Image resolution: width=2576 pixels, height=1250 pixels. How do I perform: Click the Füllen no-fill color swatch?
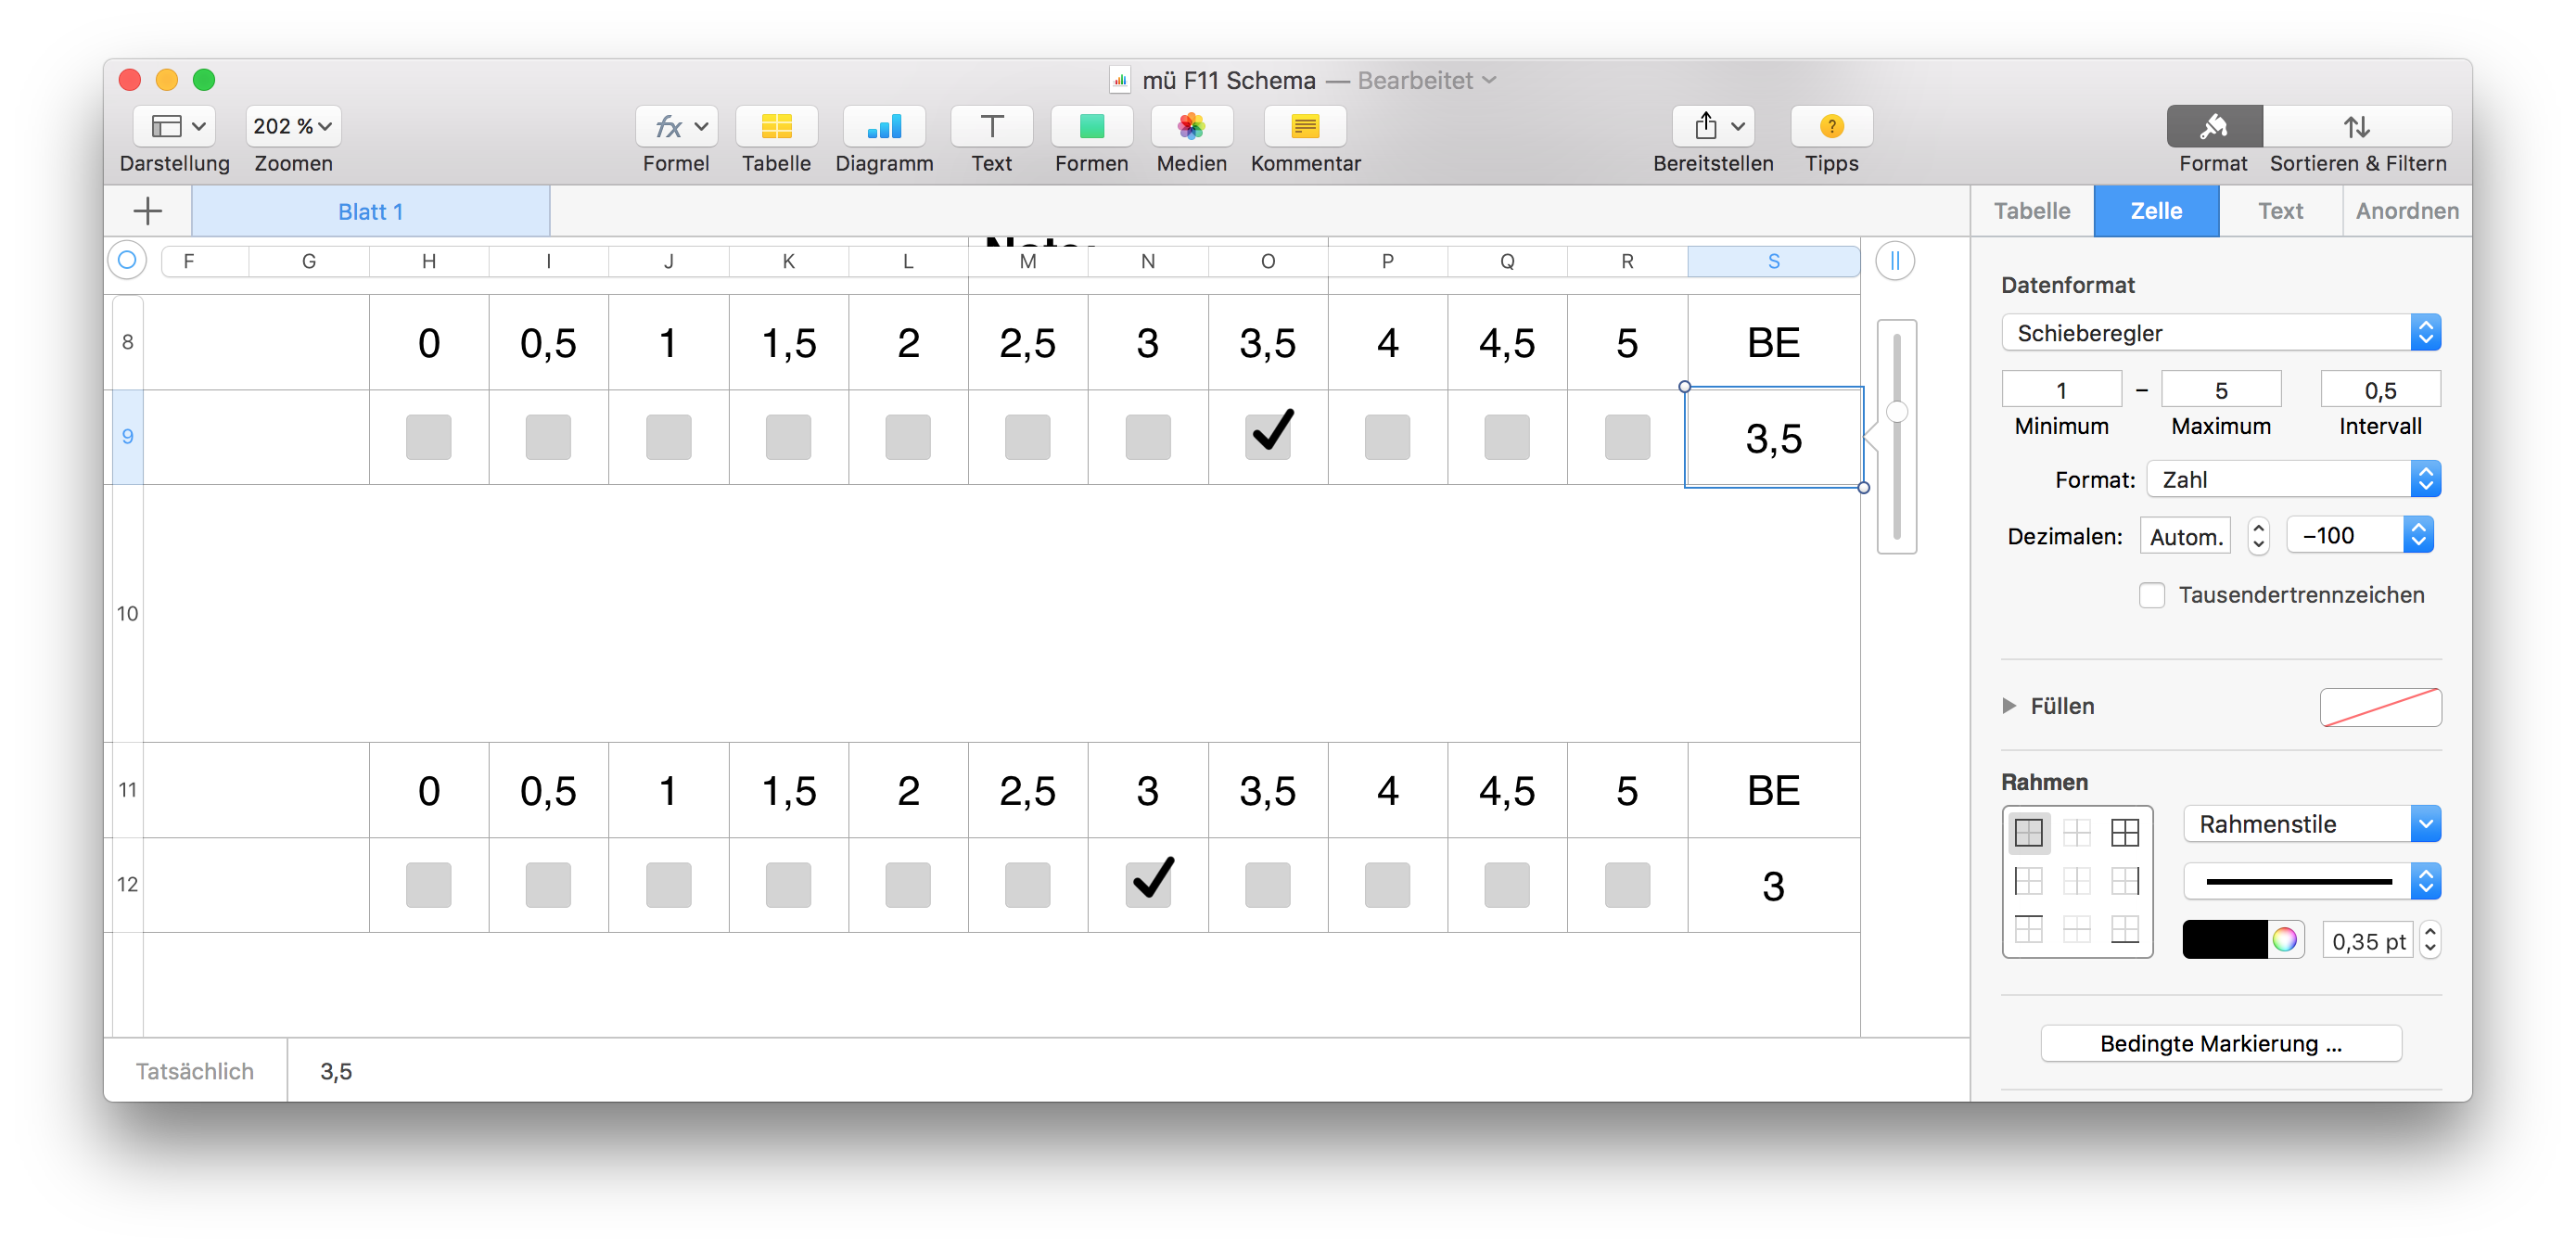tap(2380, 707)
